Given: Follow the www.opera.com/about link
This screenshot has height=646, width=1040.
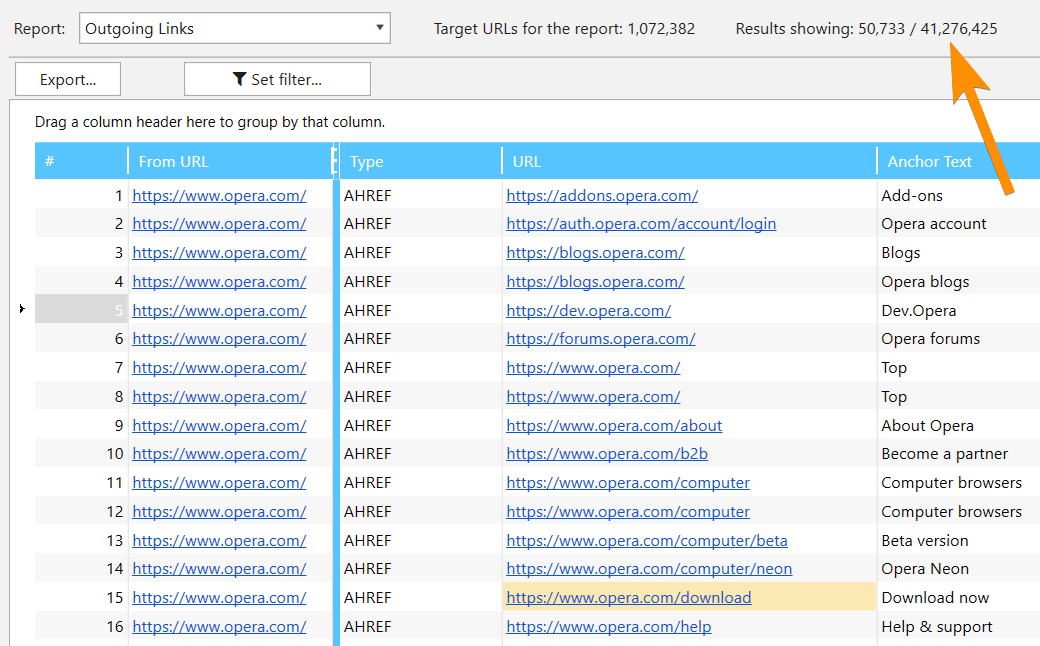Looking at the screenshot, I should tap(614, 426).
